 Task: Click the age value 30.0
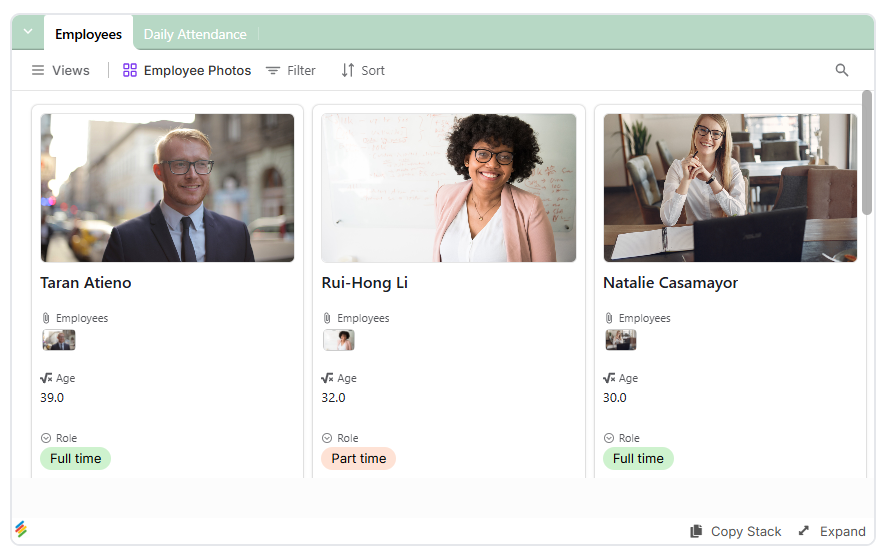(615, 398)
